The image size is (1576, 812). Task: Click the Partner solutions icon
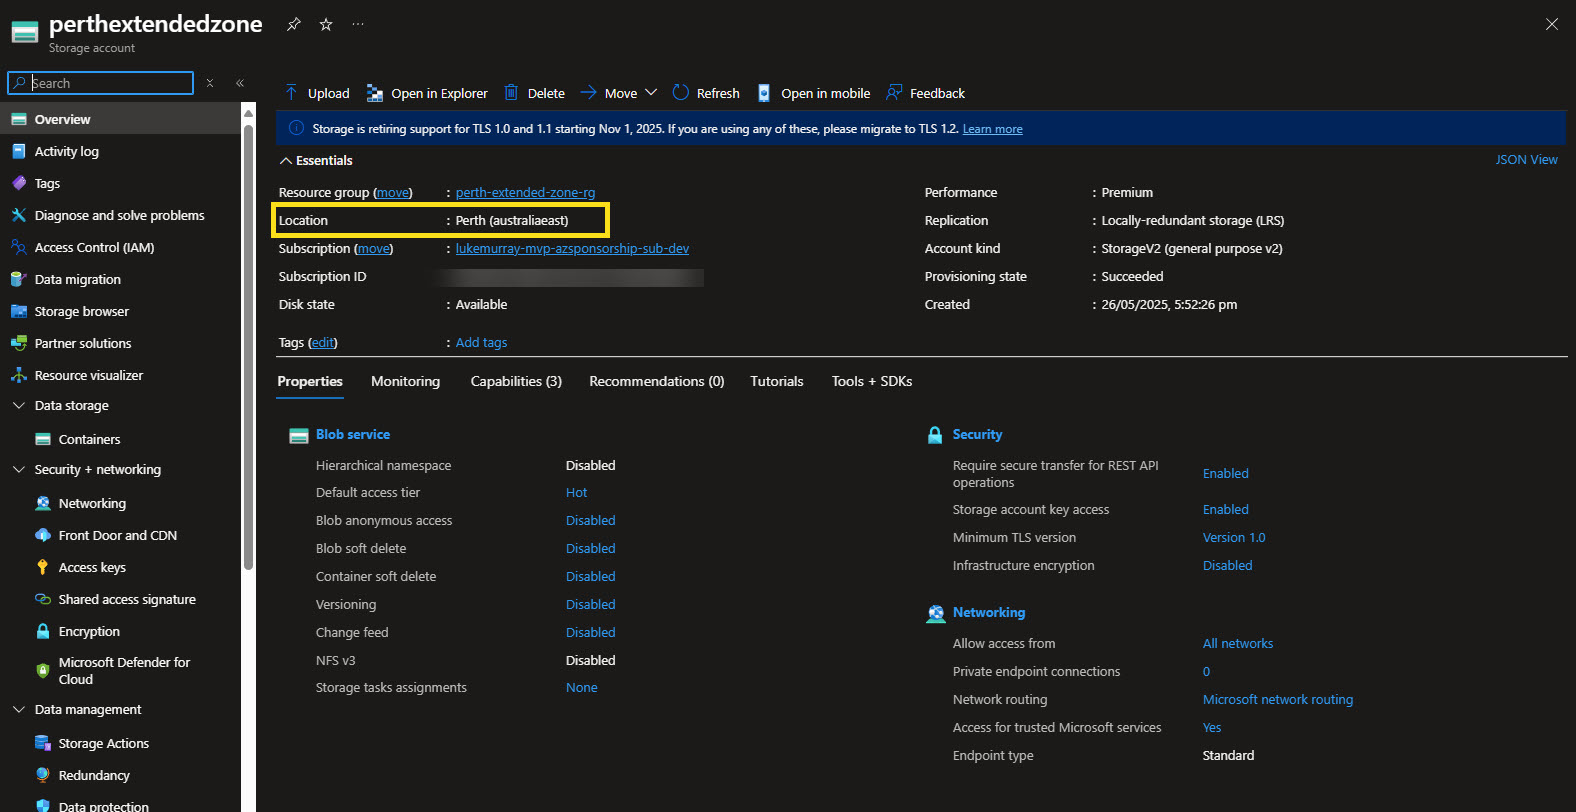(18, 343)
